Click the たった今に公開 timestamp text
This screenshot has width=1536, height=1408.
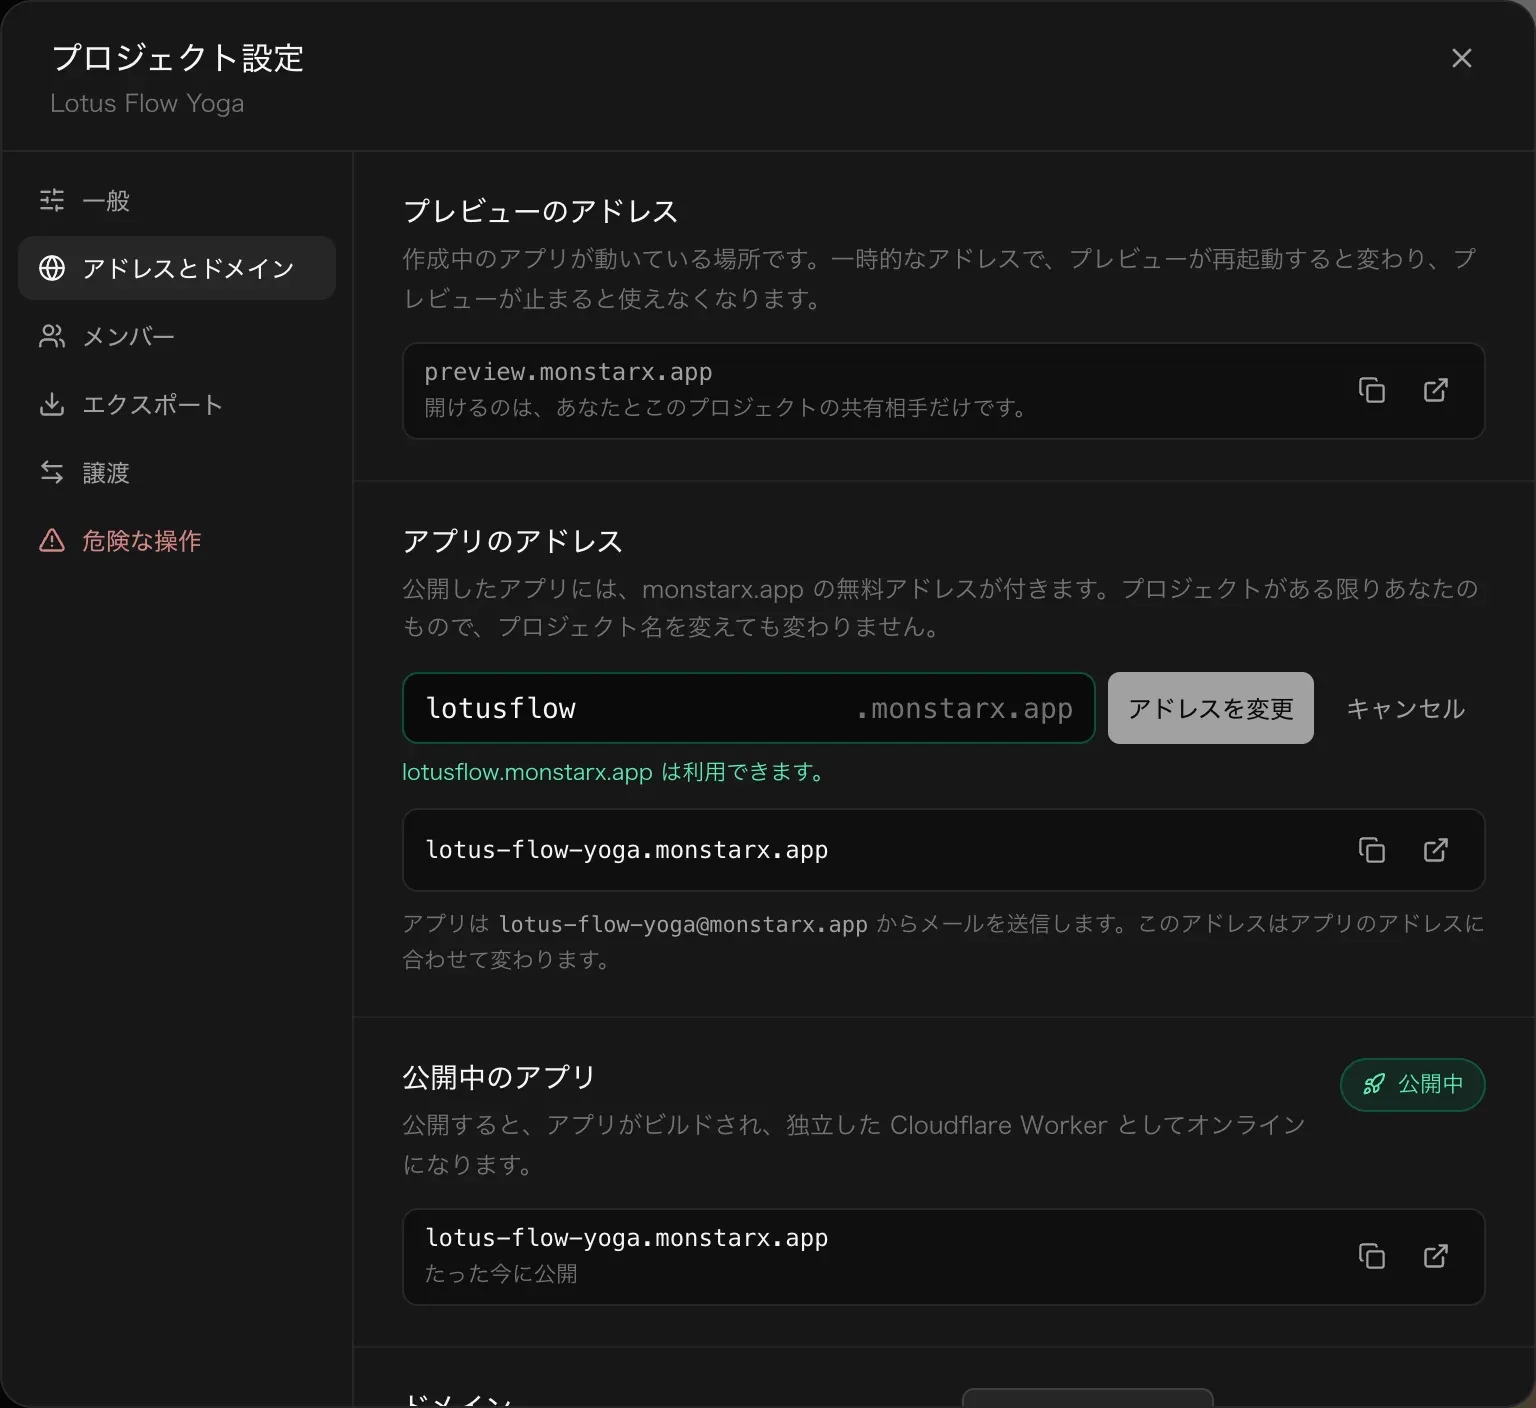click(x=501, y=1274)
